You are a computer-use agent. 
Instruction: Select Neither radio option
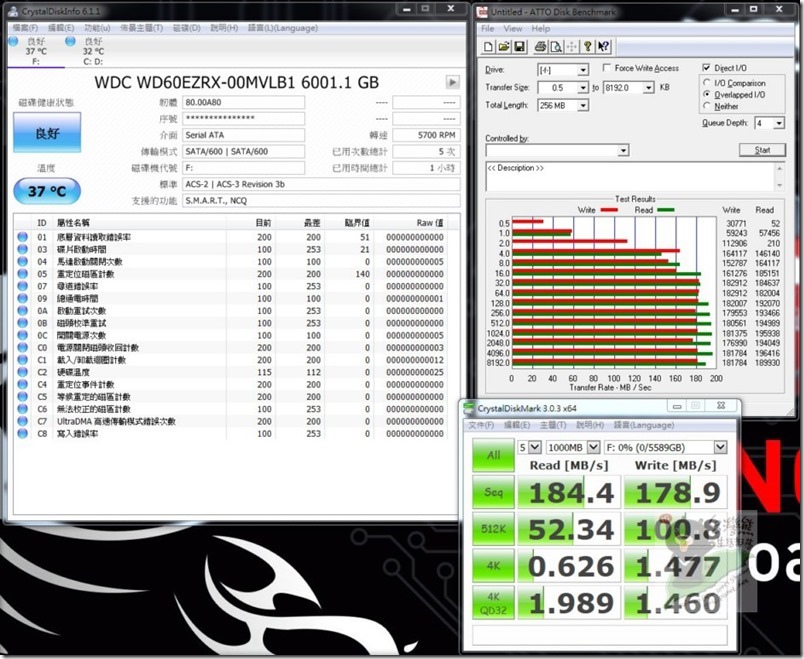click(707, 106)
